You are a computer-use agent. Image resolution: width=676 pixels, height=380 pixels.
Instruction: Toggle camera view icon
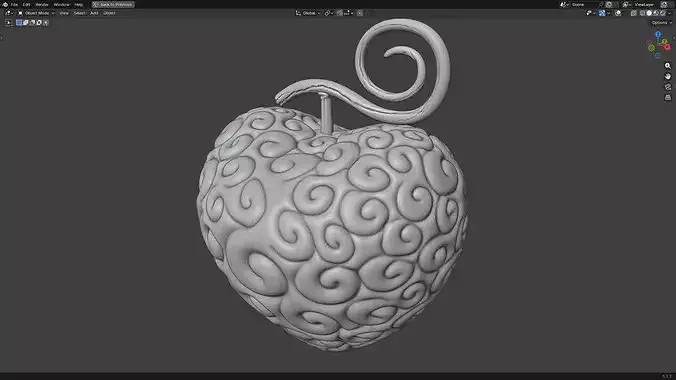[668, 87]
